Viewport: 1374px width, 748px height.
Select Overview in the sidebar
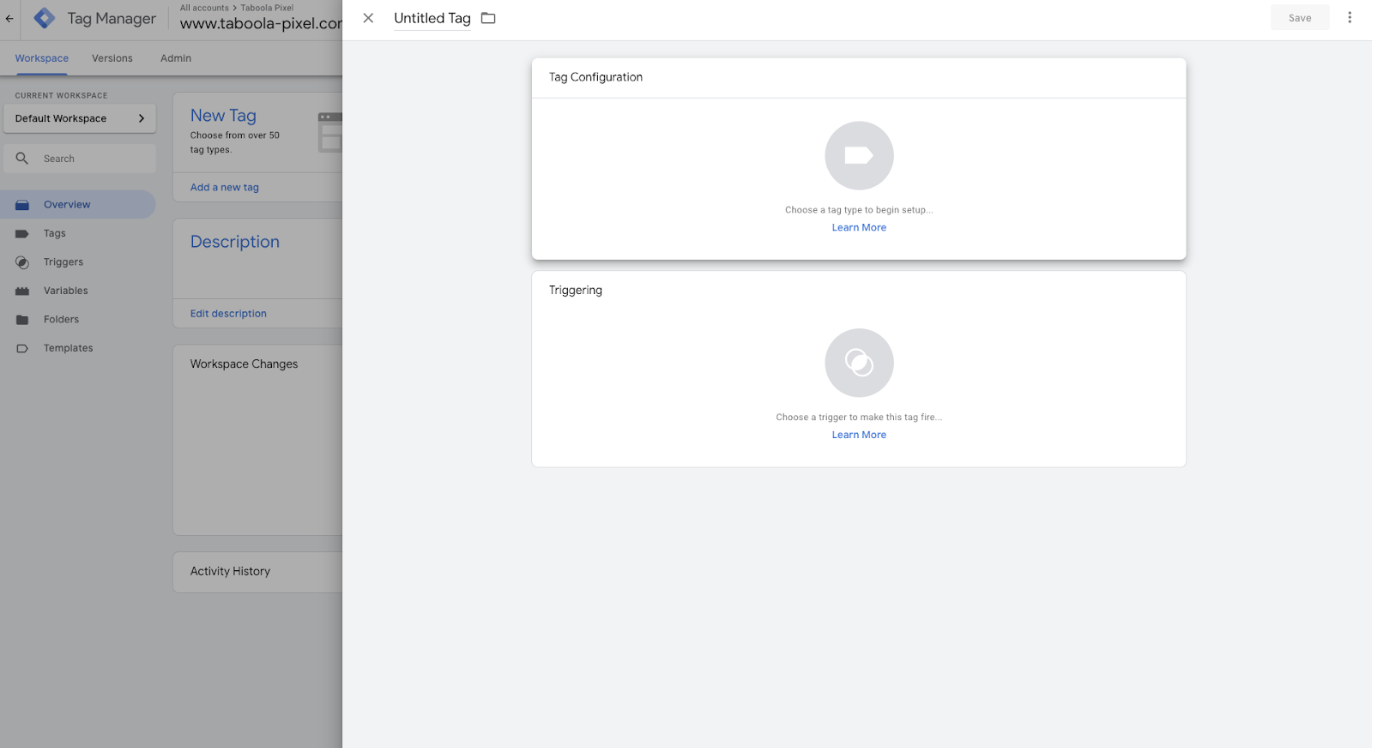tap(78, 204)
